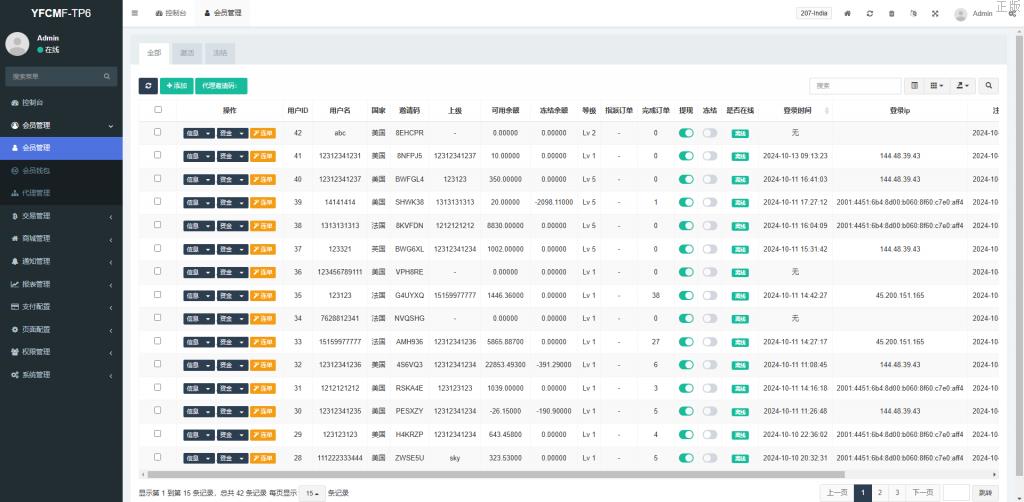Switch to the 激活 tab

pyautogui.click(x=187, y=52)
